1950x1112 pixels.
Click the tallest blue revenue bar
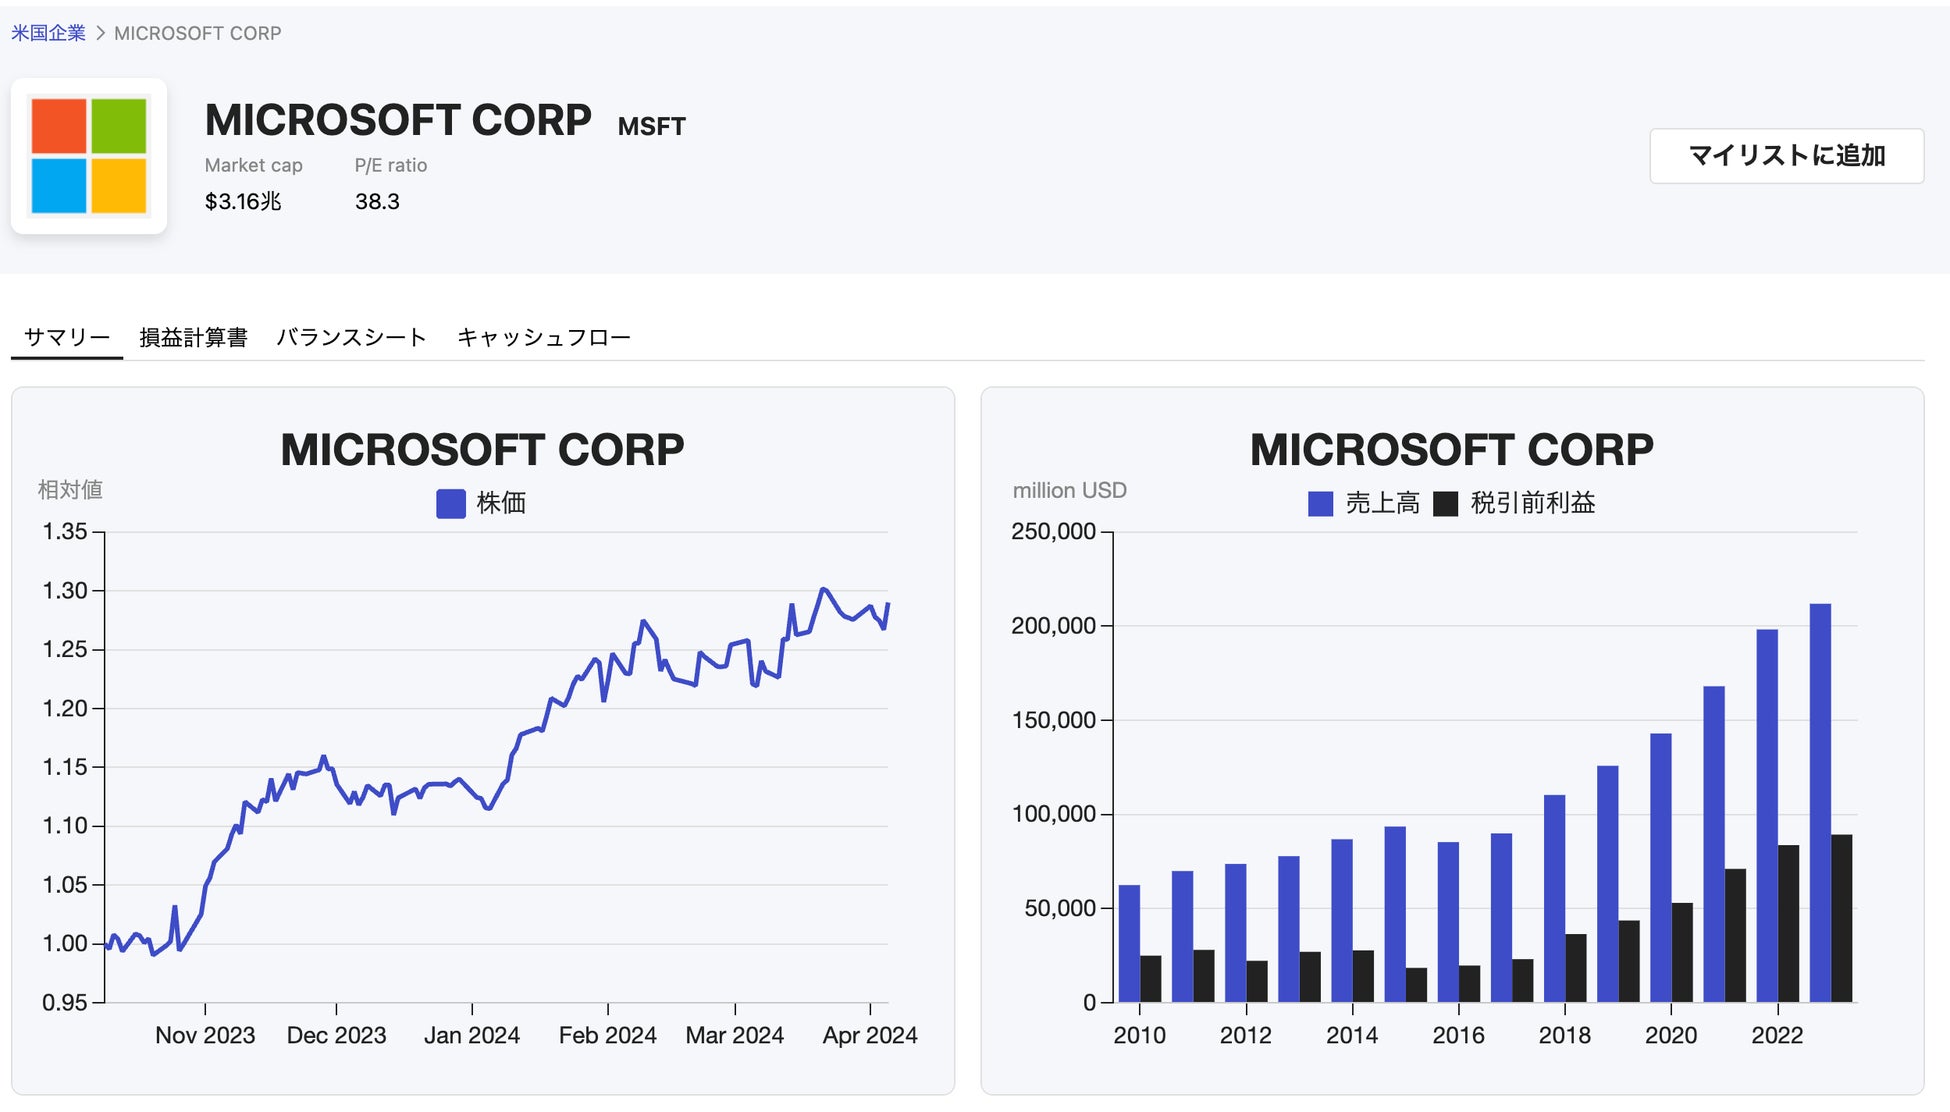pos(1820,802)
